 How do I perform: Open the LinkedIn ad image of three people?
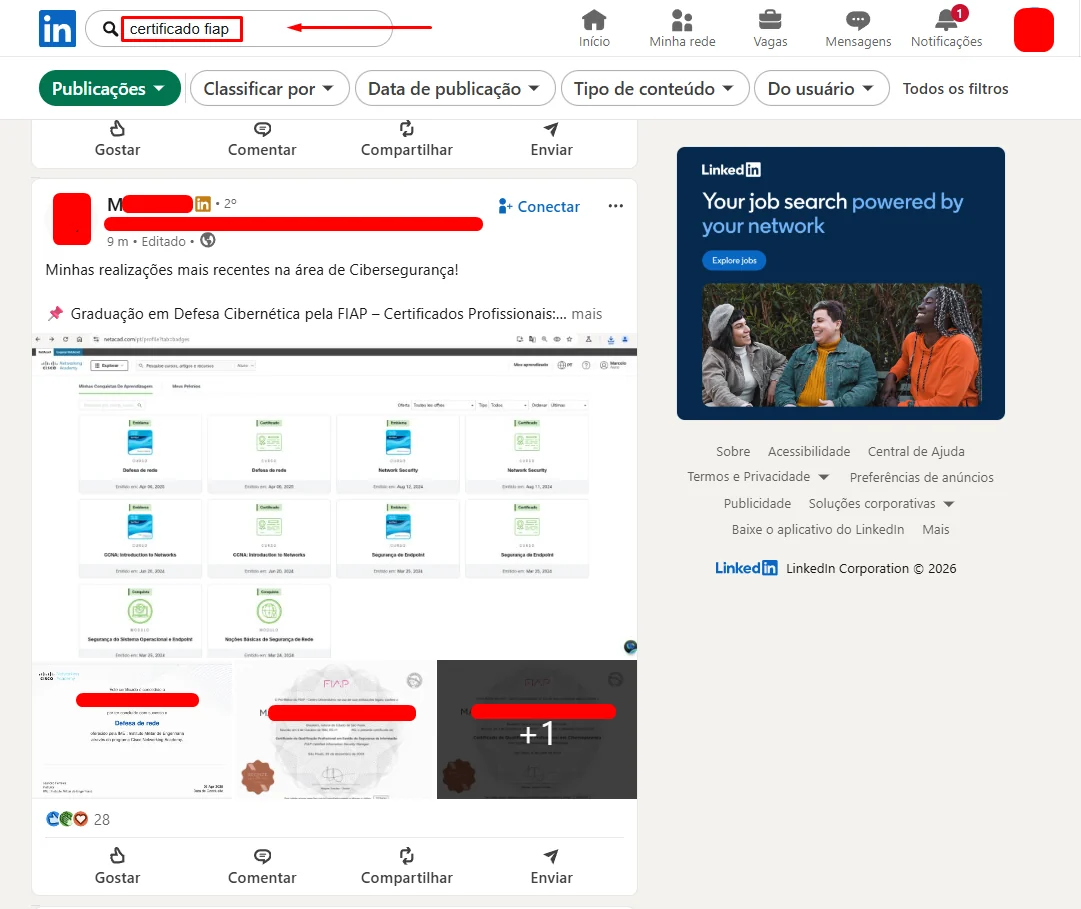pyautogui.click(x=842, y=345)
